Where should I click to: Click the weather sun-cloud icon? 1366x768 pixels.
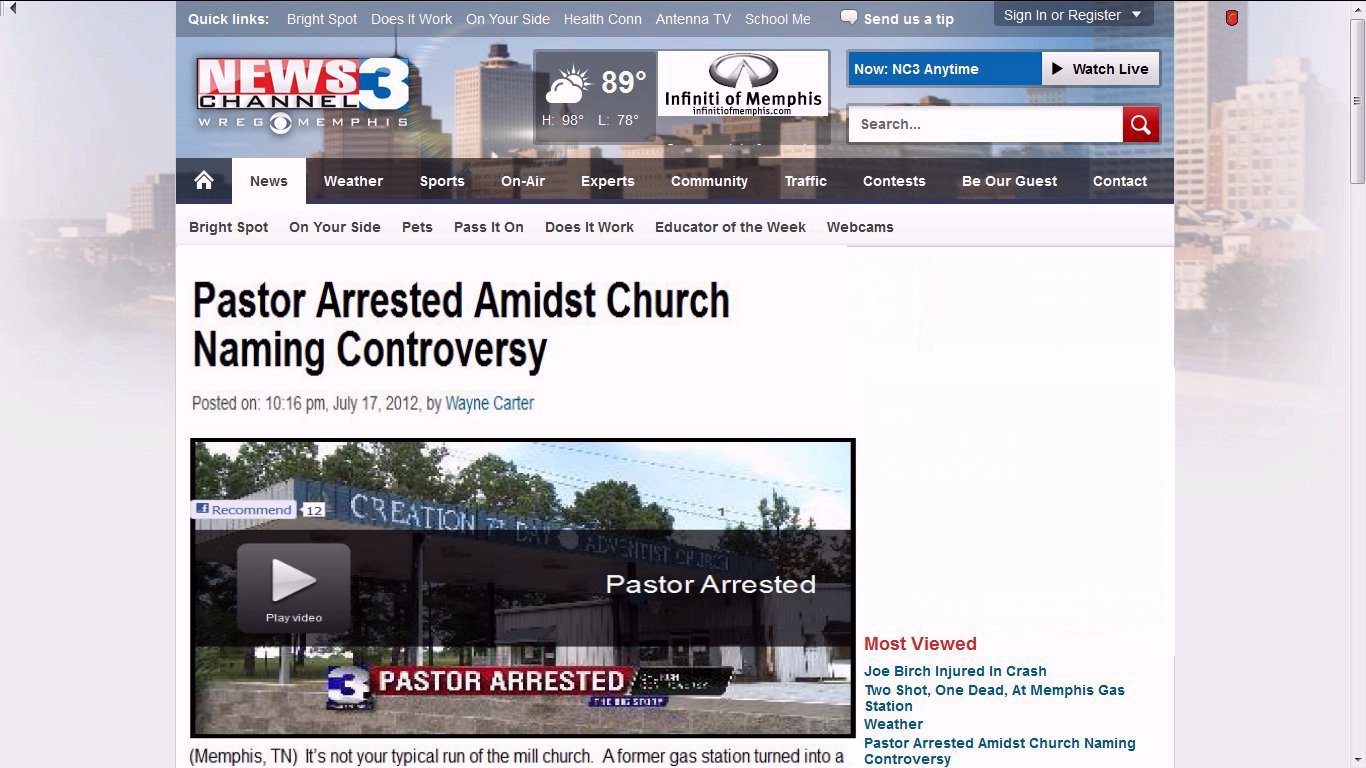click(x=568, y=87)
